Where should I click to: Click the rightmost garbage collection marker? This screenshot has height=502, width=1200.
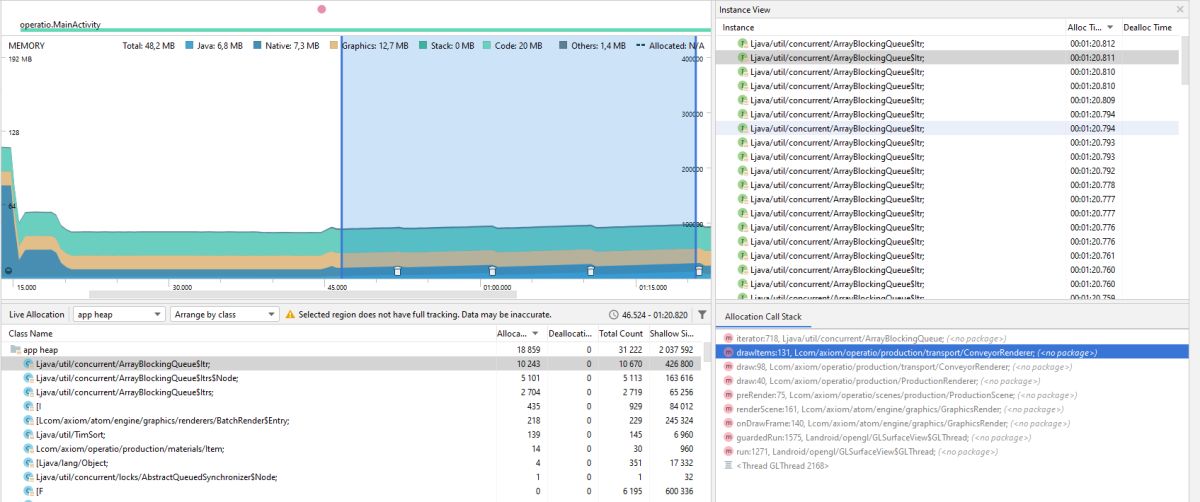(x=699, y=271)
